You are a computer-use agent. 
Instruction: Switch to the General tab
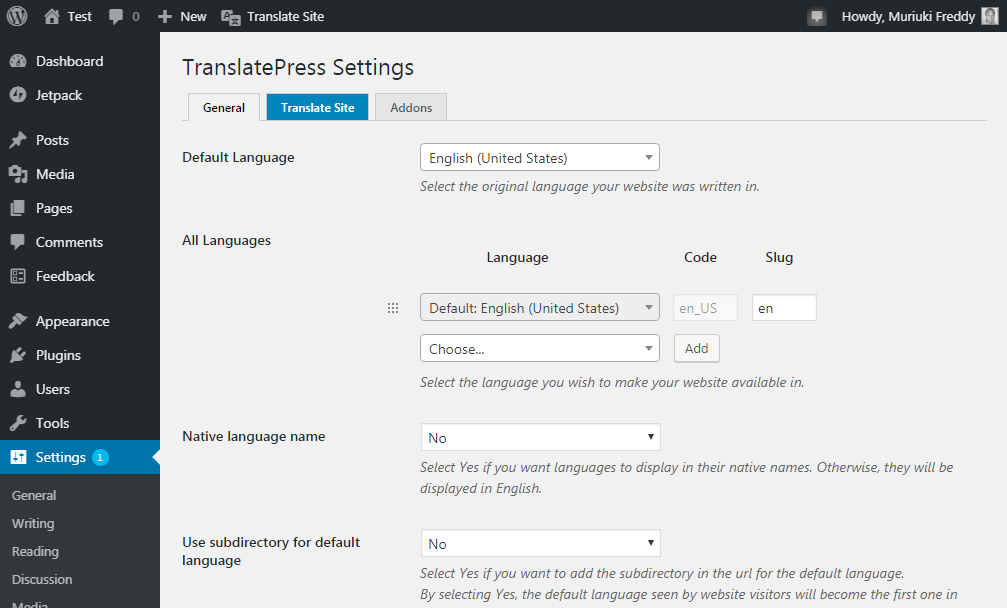(223, 107)
